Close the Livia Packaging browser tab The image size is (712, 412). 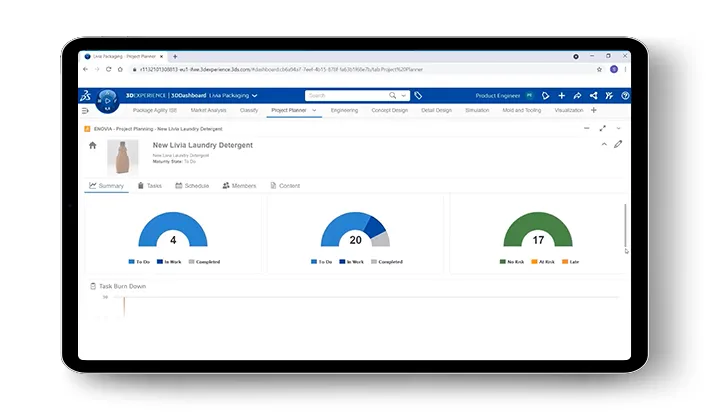[161, 57]
